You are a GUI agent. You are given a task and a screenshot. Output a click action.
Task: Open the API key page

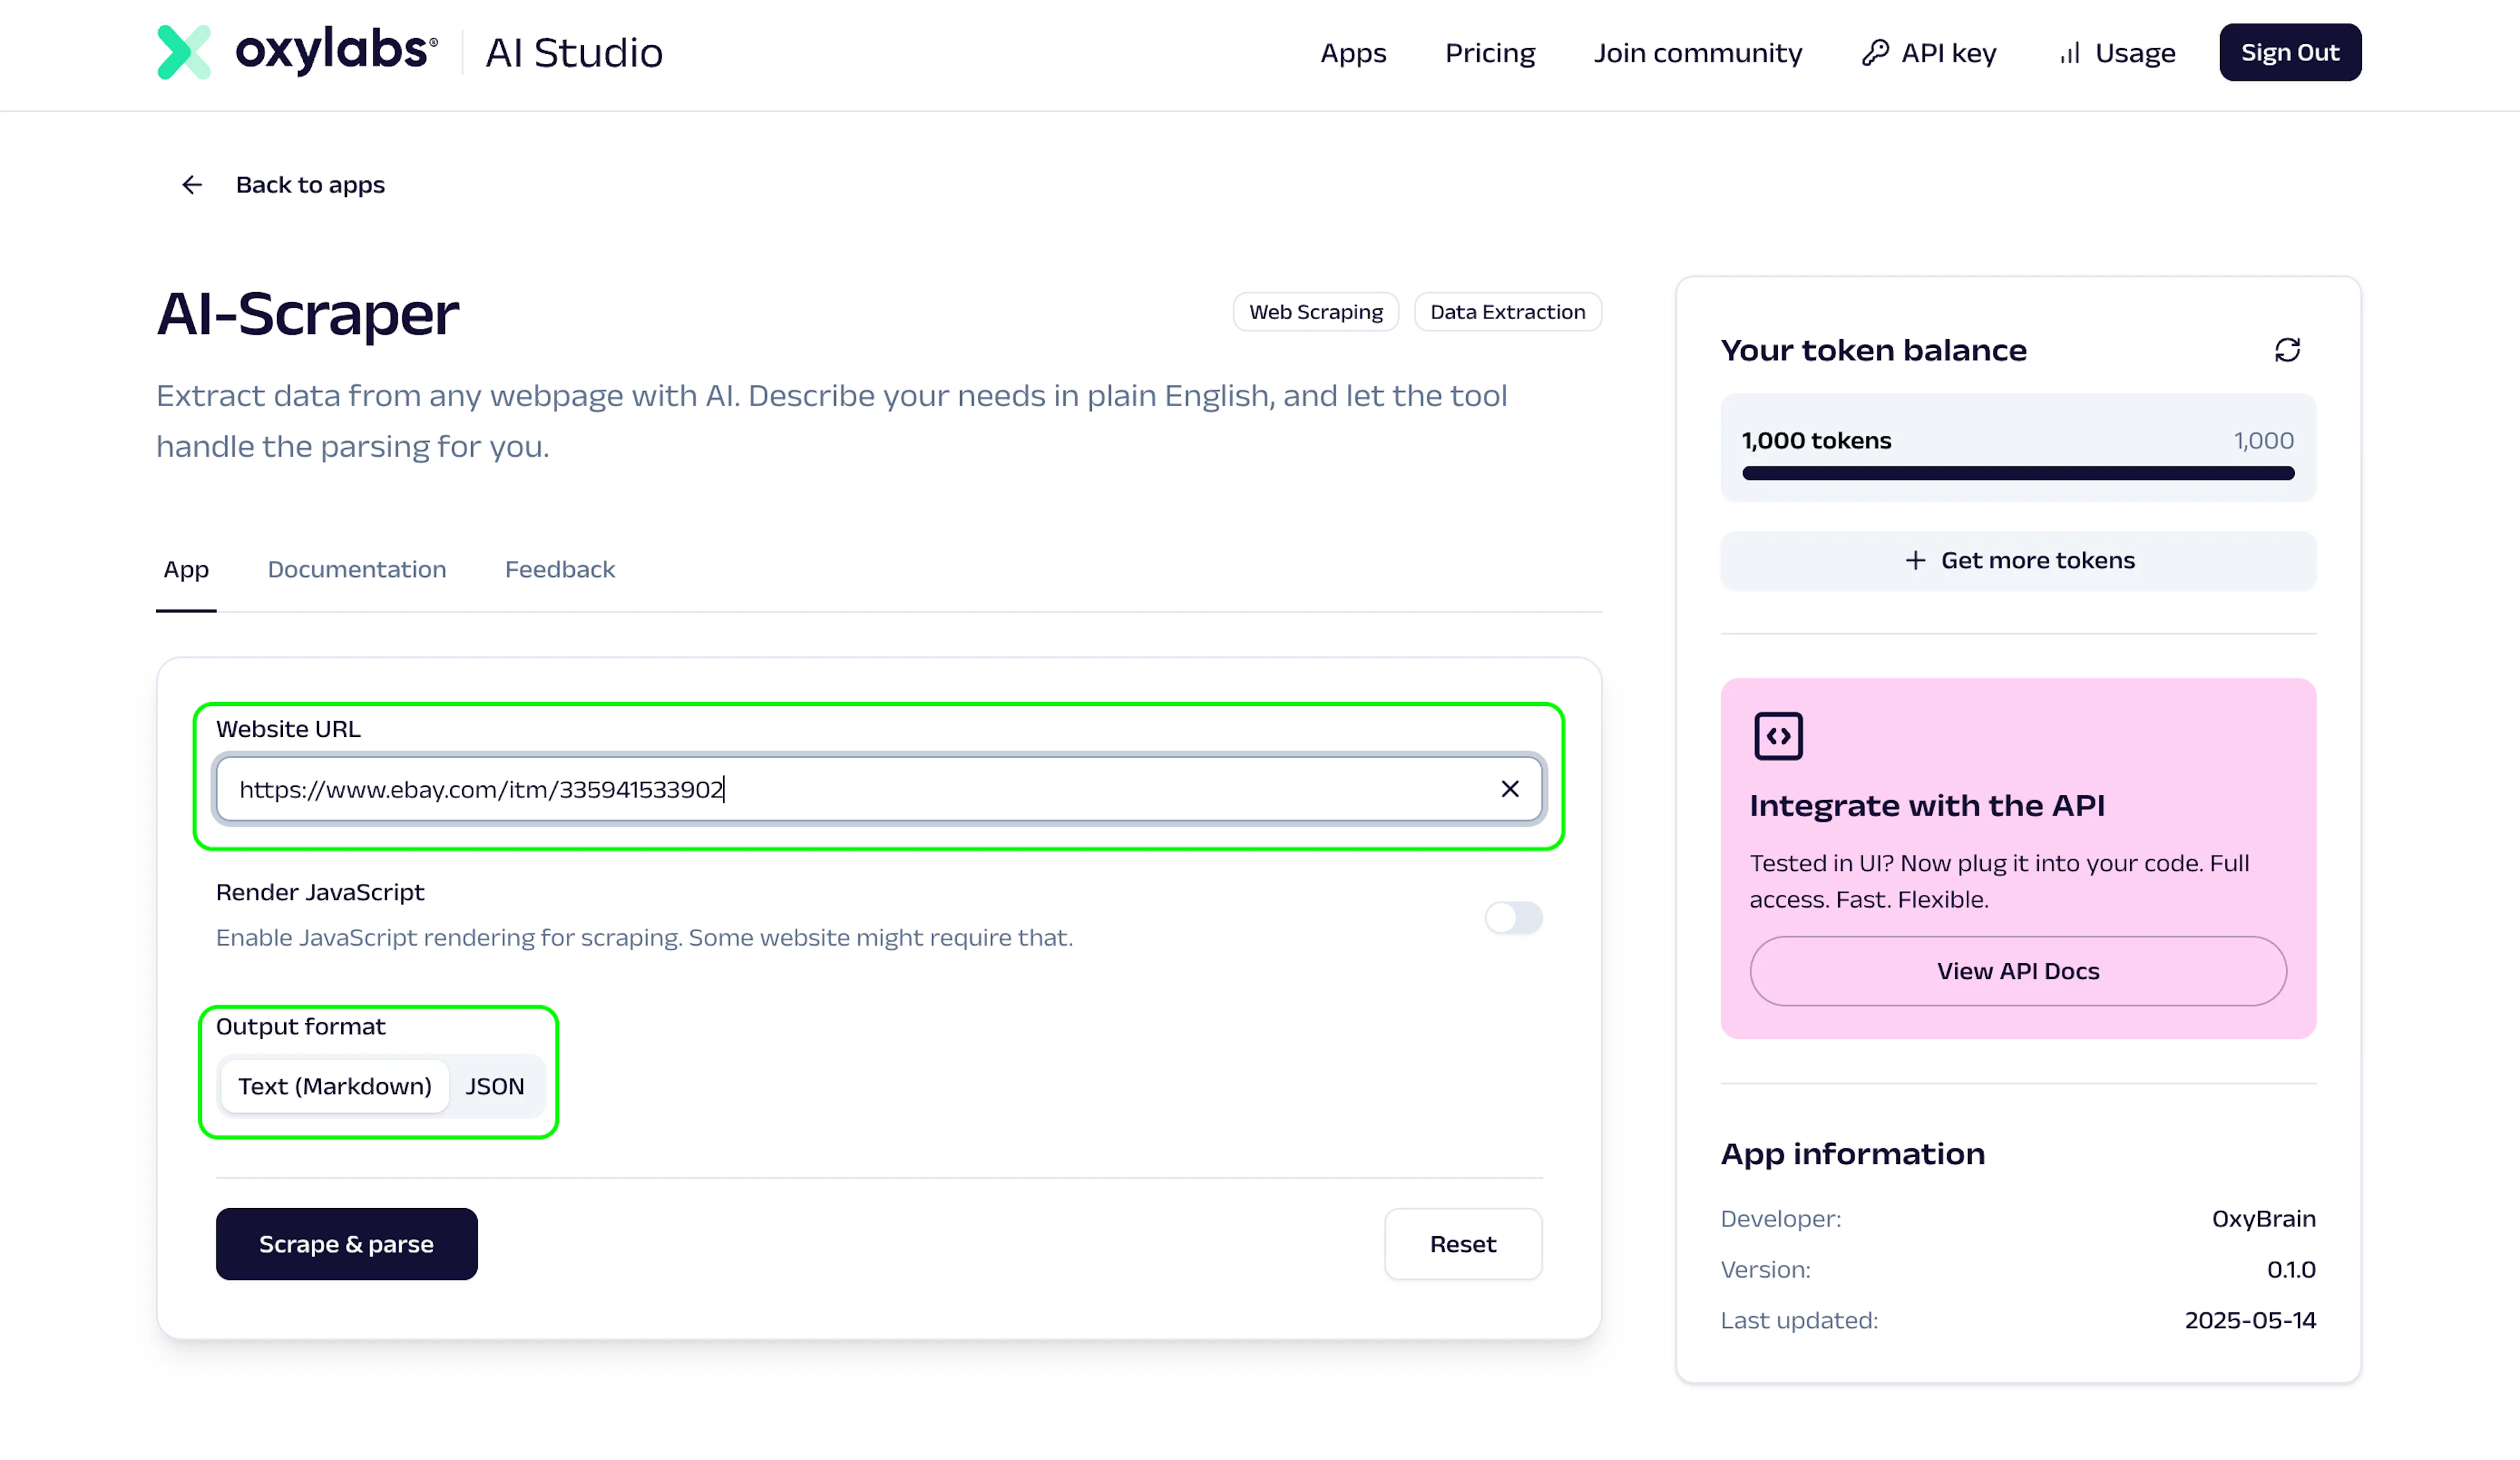tap(1929, 52)
